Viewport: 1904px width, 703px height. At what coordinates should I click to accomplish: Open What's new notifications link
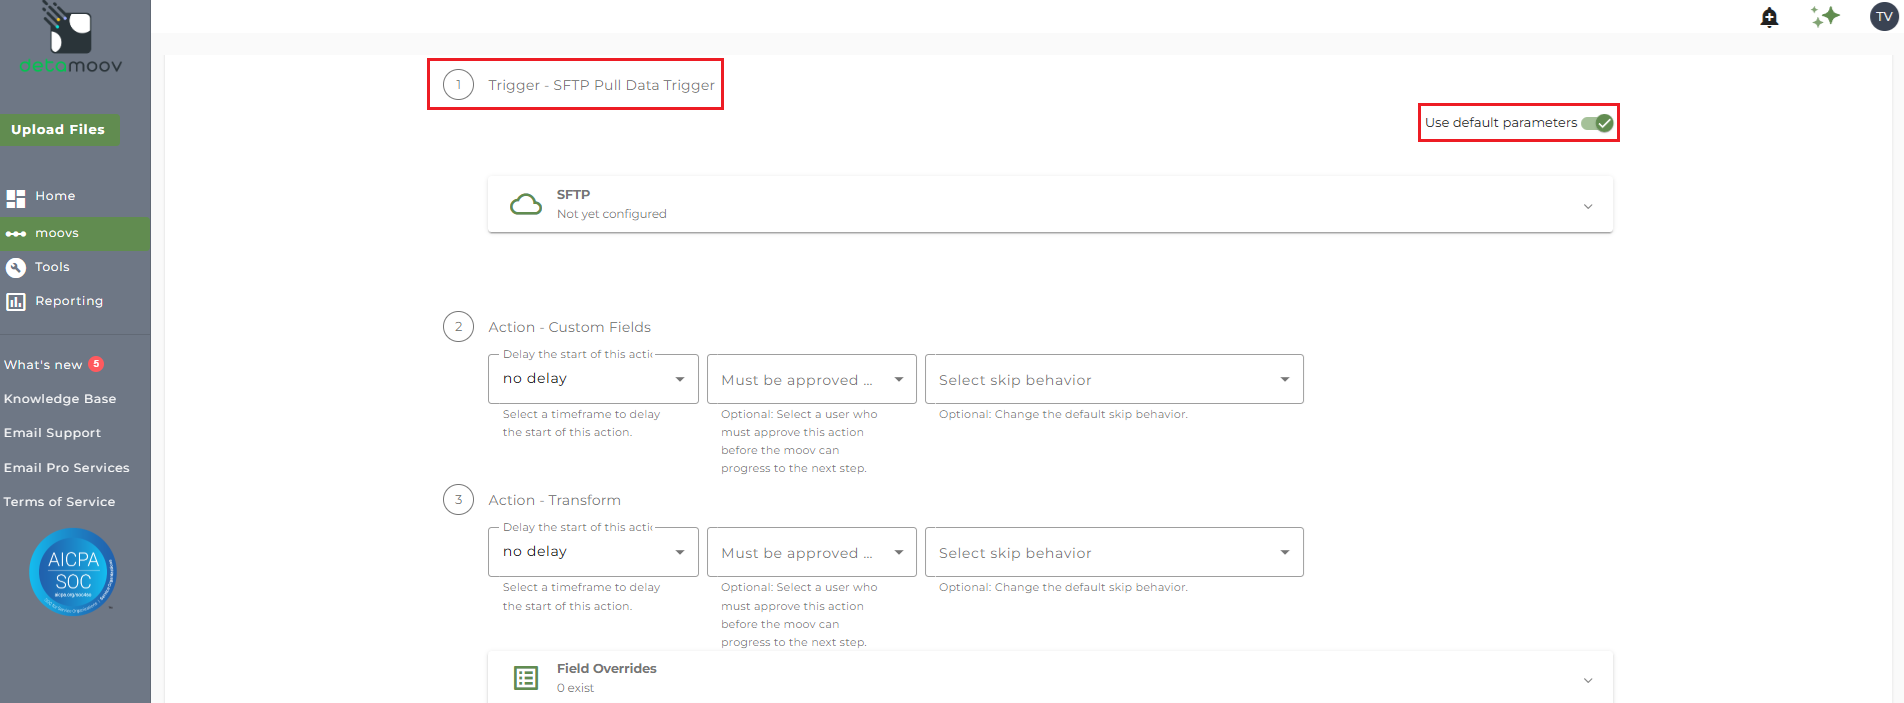click(x=43, y=365)
